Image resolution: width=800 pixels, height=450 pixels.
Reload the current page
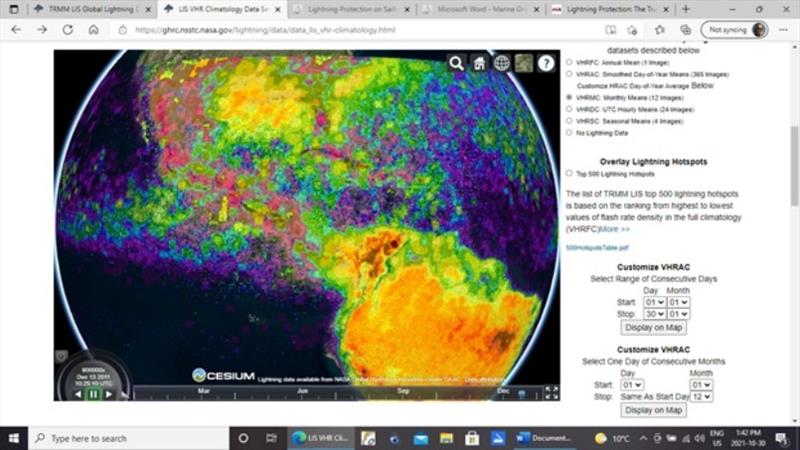click(67, 30)
